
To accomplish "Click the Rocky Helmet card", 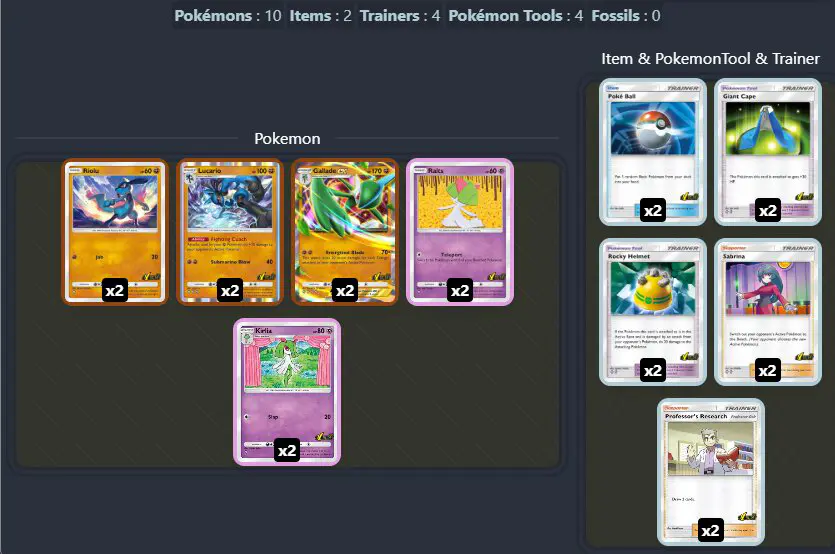I will [653, 312].
